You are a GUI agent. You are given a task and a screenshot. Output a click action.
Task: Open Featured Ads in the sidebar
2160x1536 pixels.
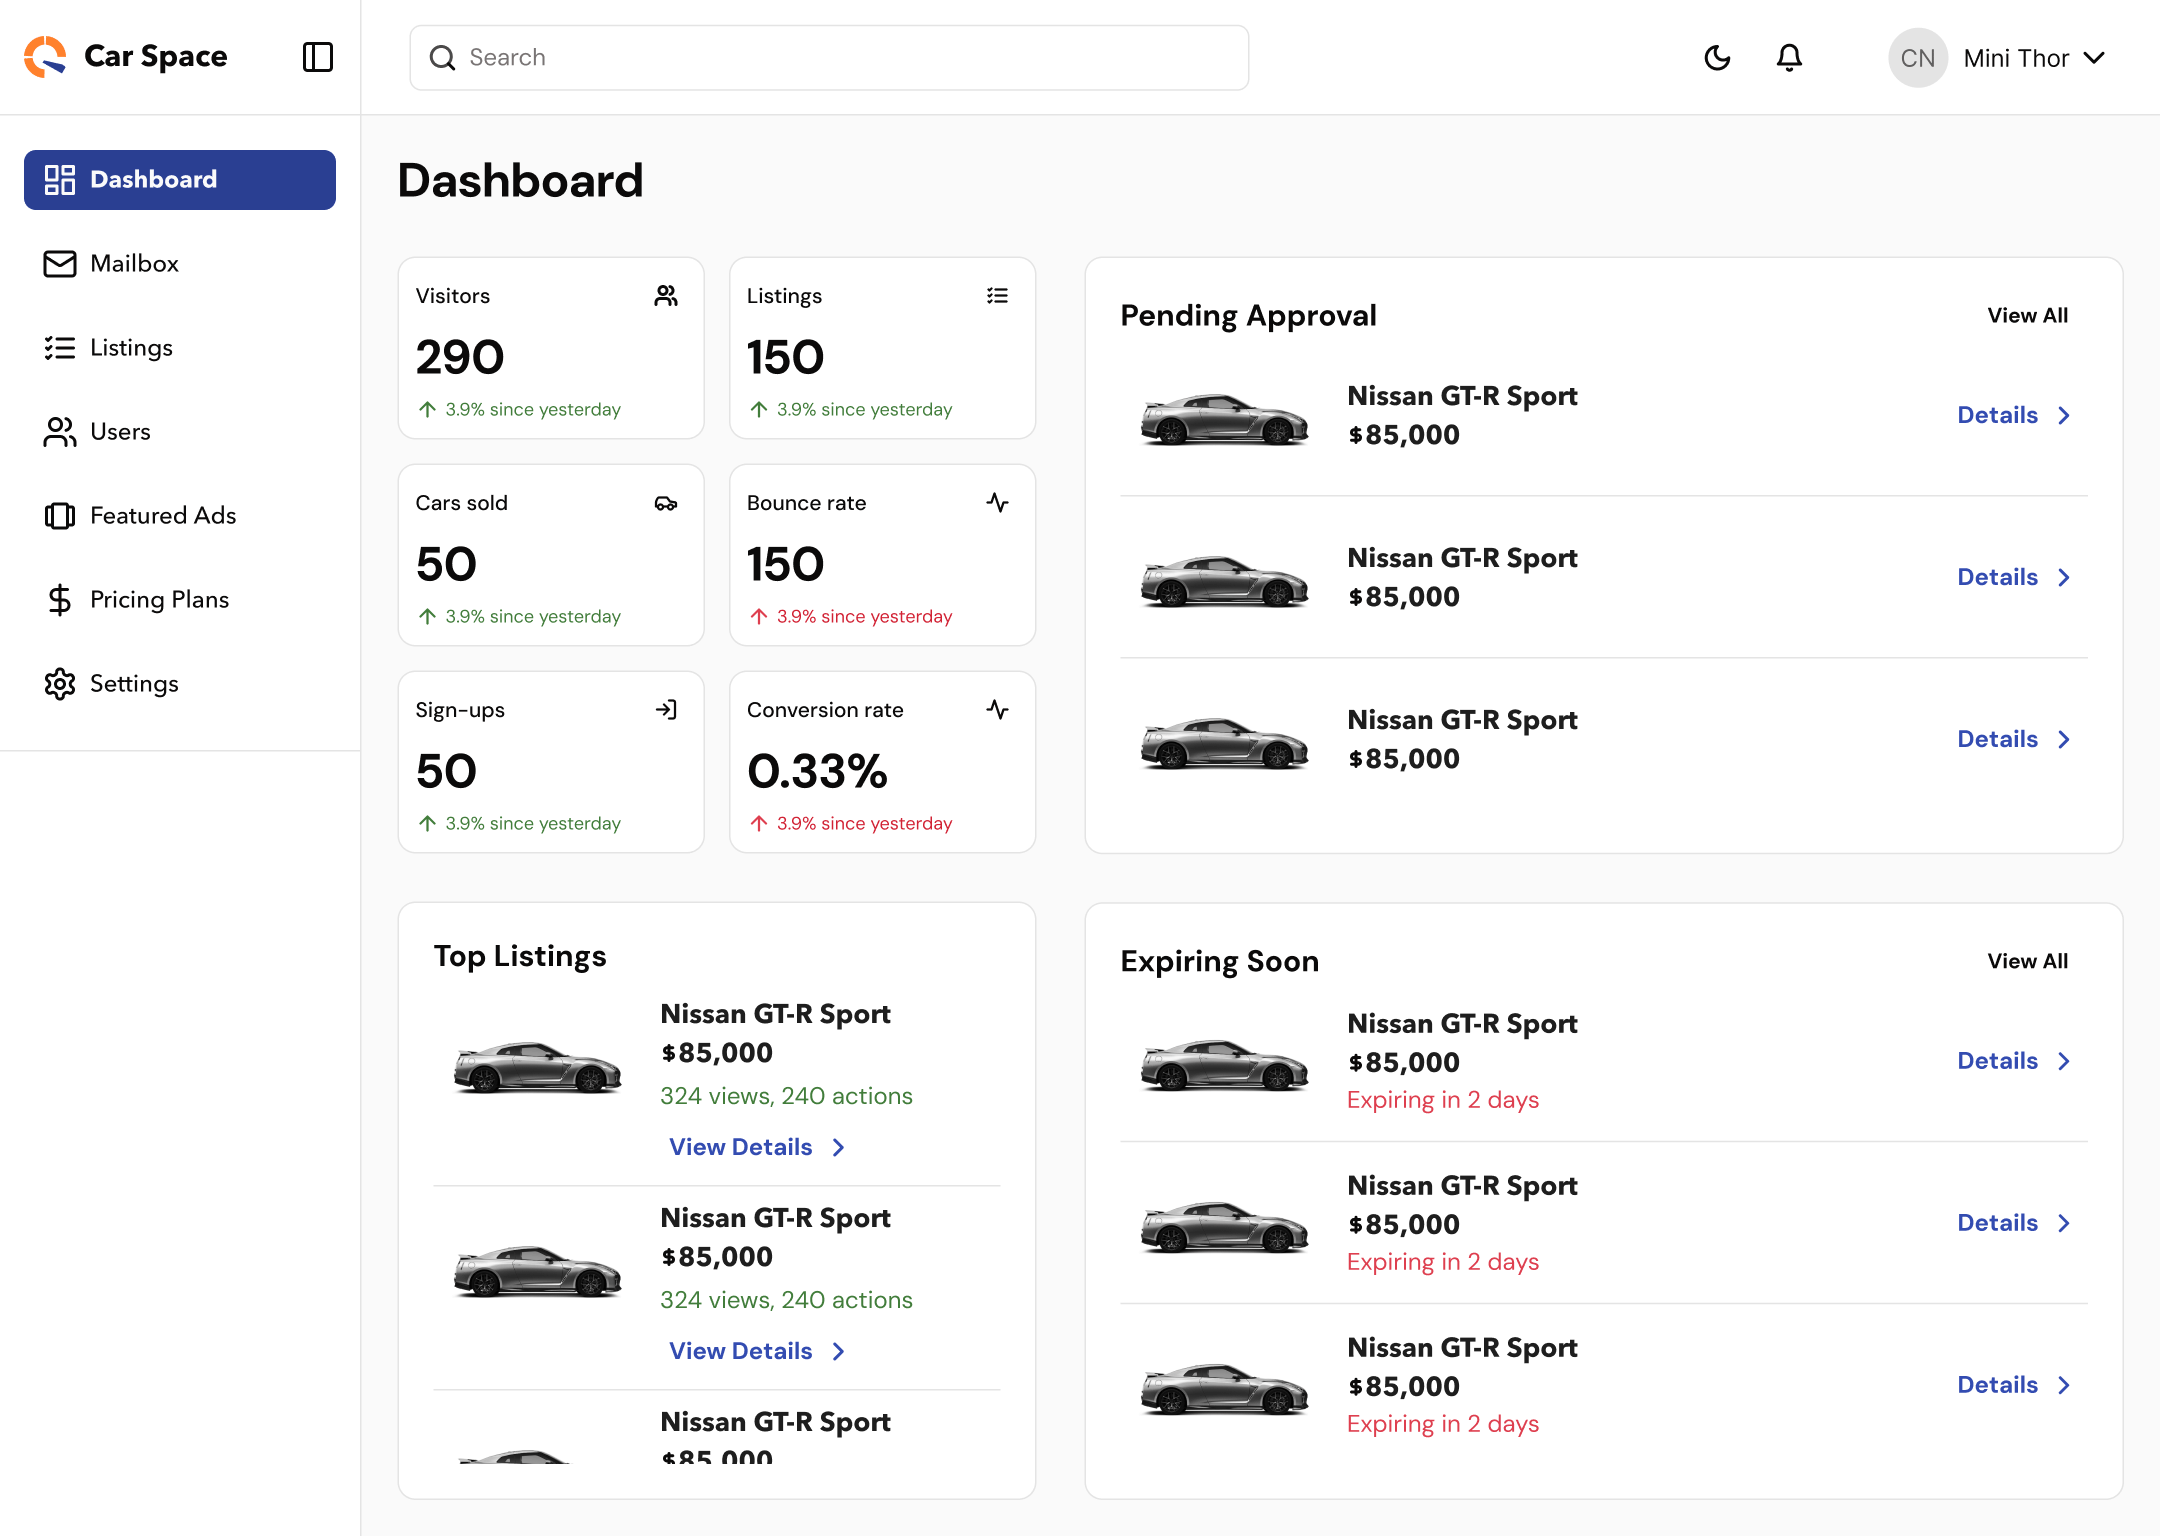(x=180, y=516)
